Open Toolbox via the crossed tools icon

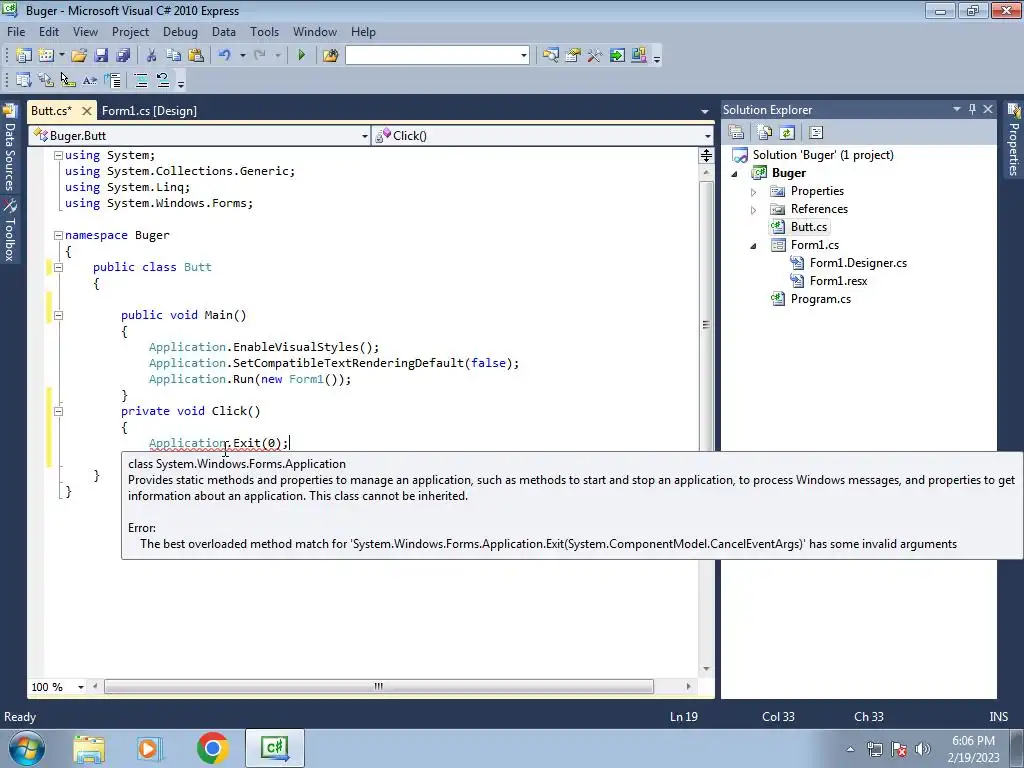click(594, 56)
